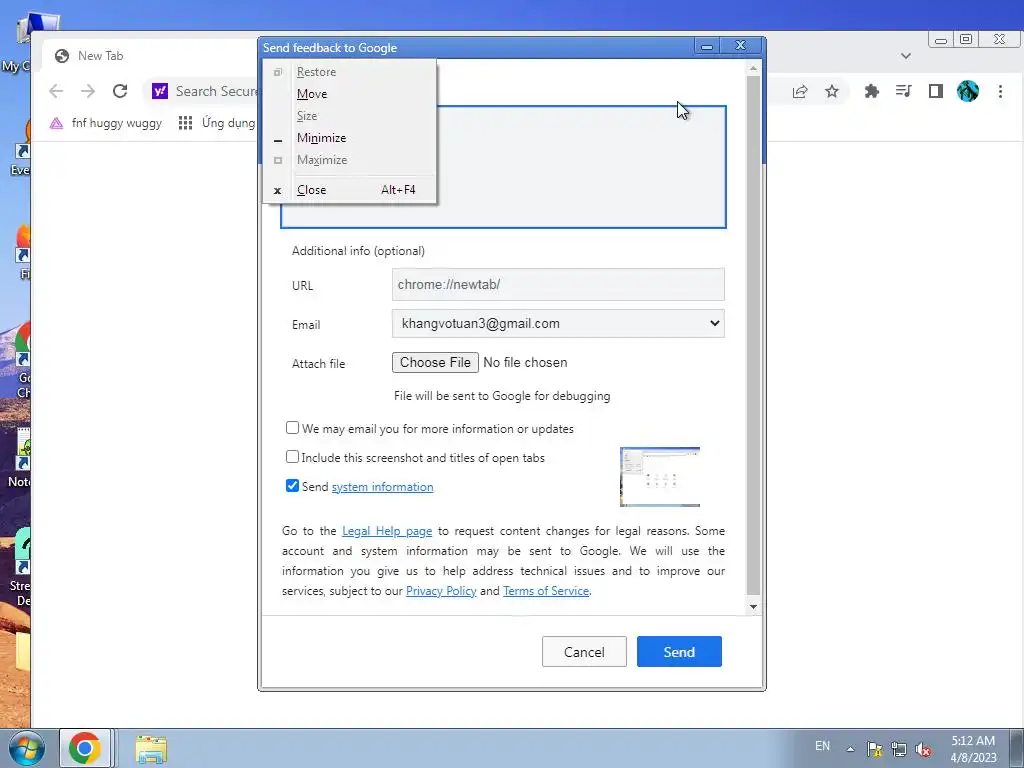Open the clock showing 5:12 AM
The image size is (1024, 768).
[x=973, y=749]
